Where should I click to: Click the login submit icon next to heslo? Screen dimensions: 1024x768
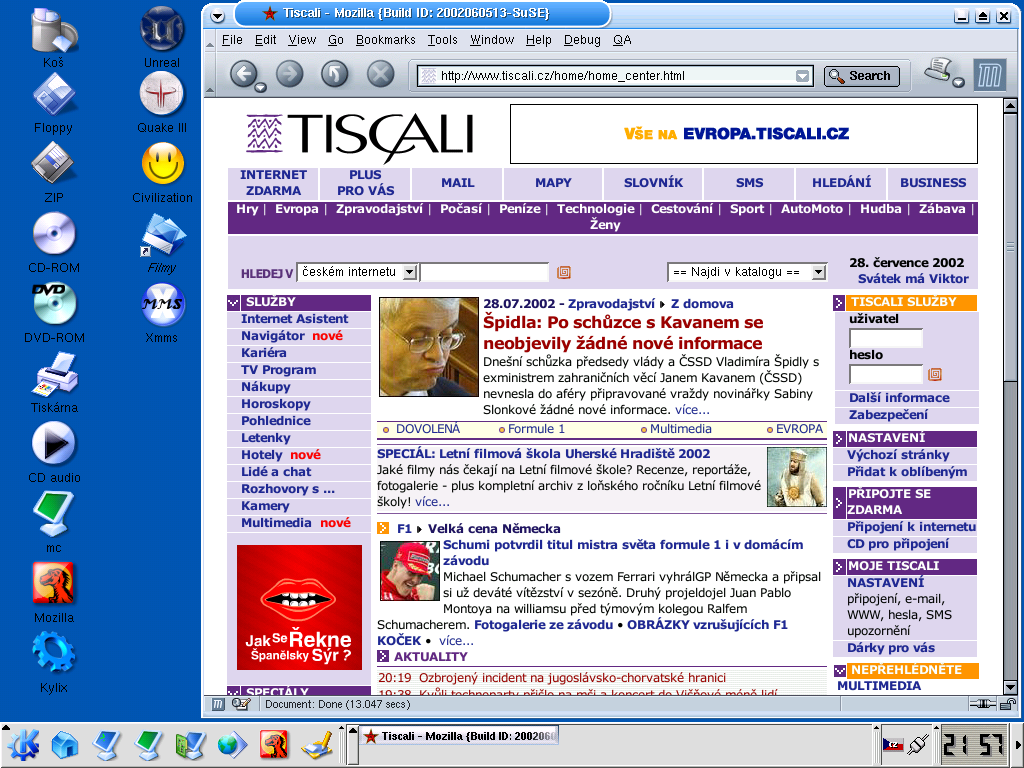935,374
